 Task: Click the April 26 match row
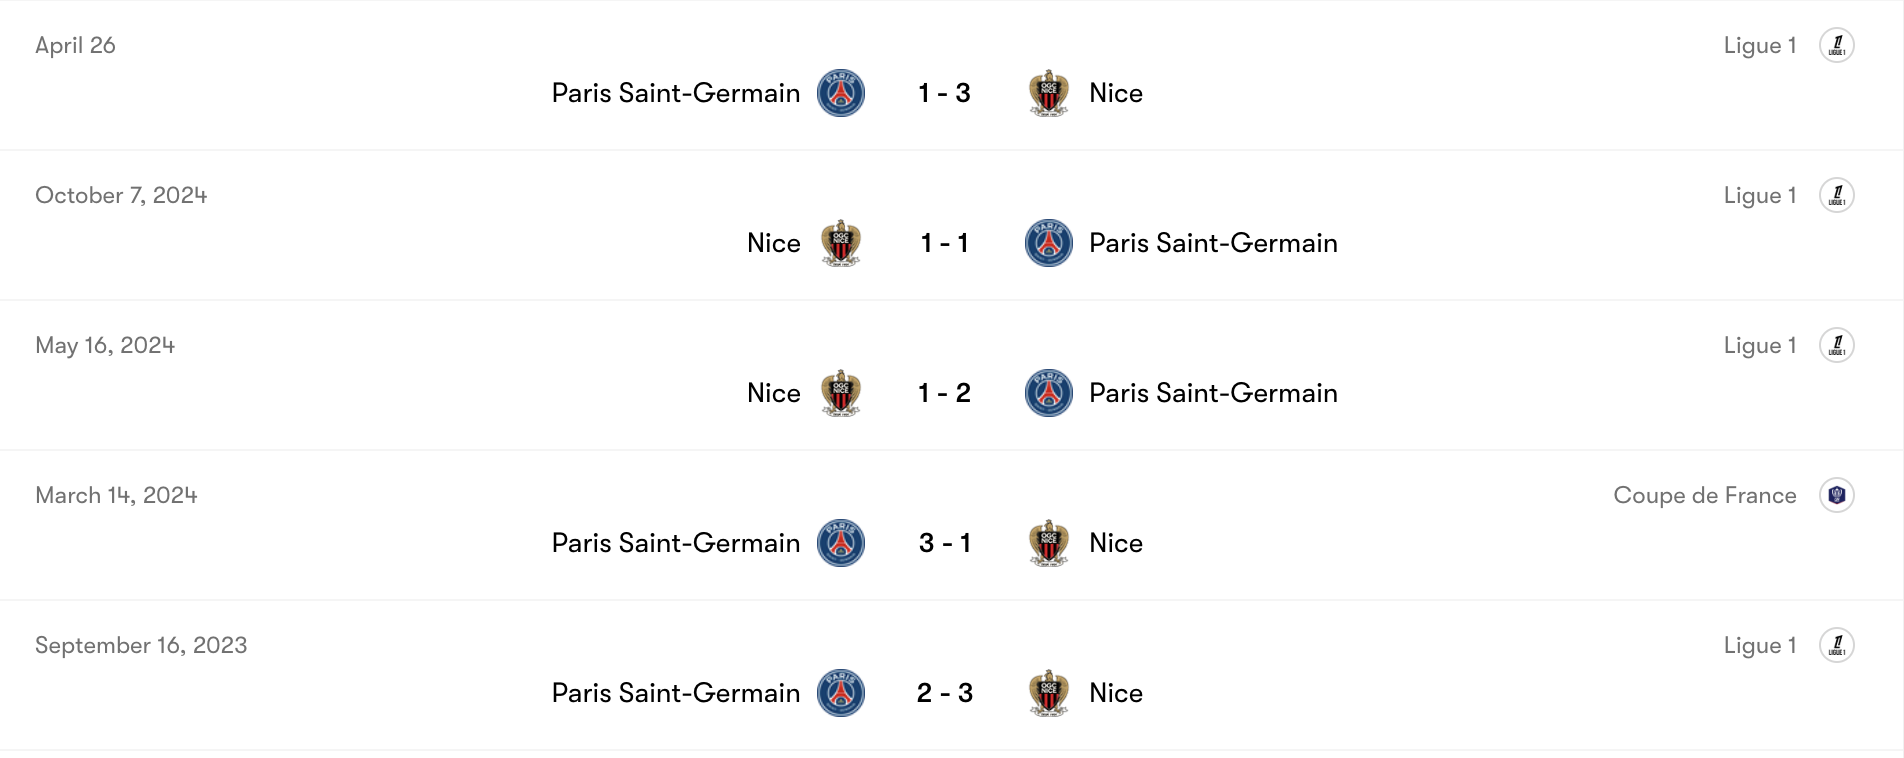click(950, 75)
